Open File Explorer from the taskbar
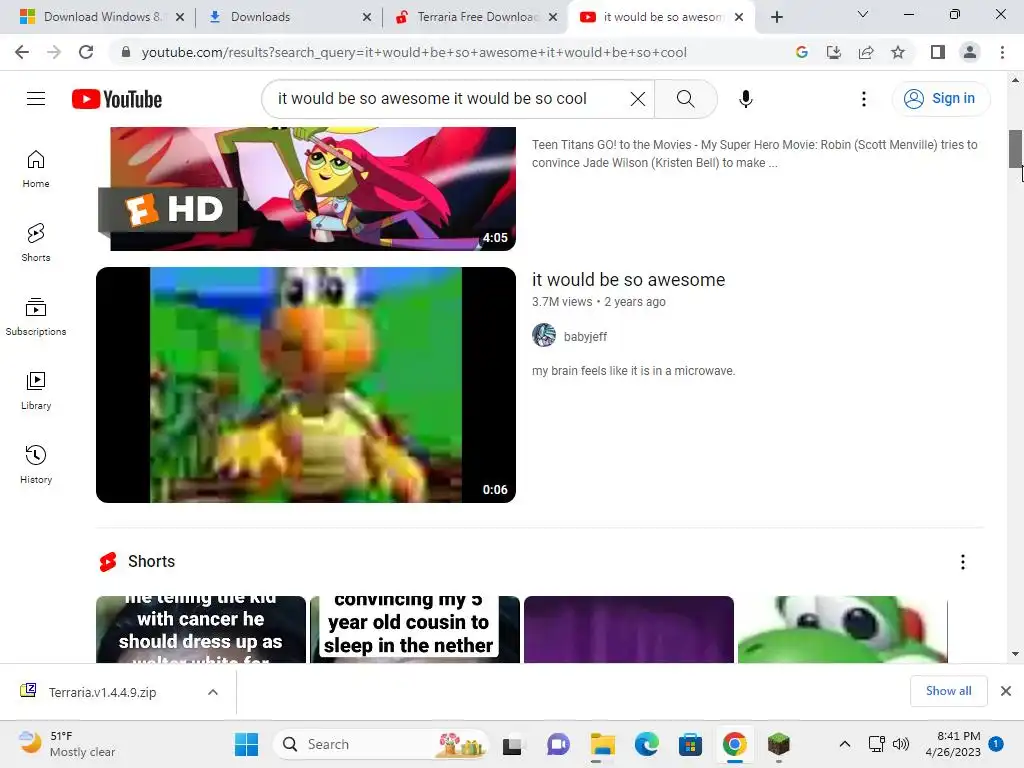Image resolution: width=1024 pixels, height=768 pixels. point(602,744)
